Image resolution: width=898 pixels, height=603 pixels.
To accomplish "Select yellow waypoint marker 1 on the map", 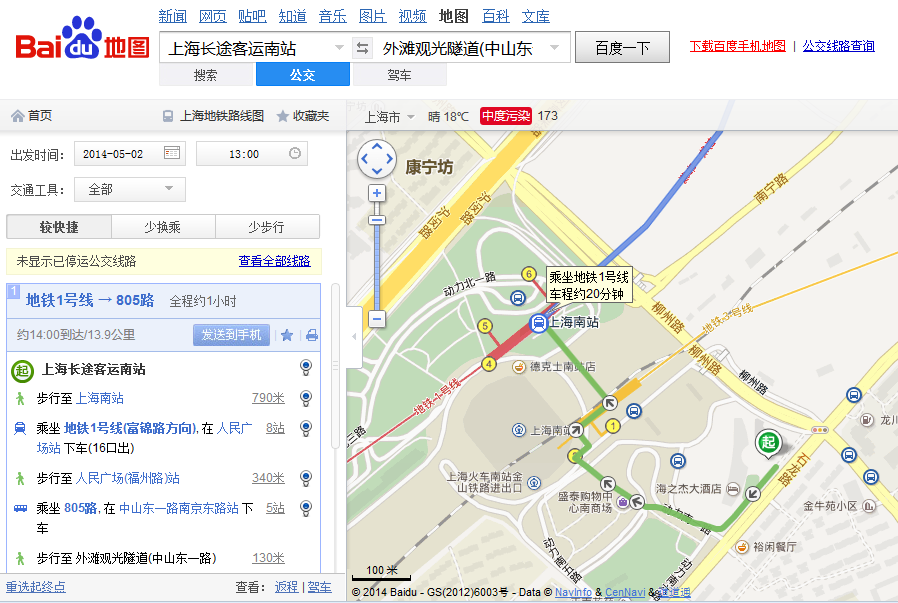I will (613, 425).
